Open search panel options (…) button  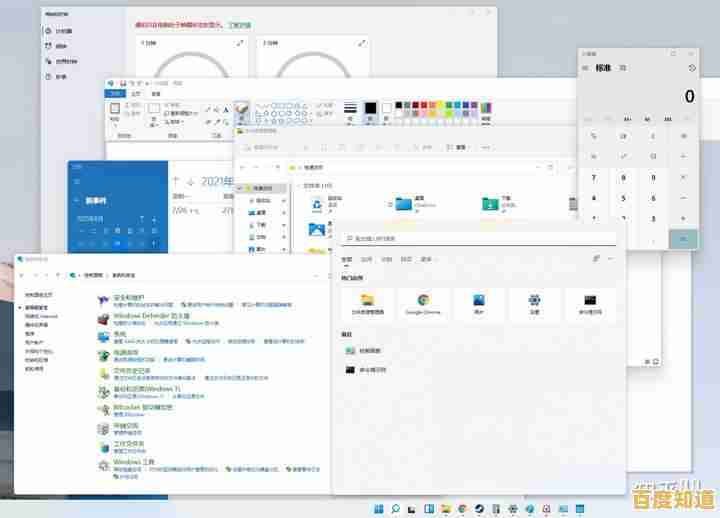pyautogui.click(x=611, y=259)
